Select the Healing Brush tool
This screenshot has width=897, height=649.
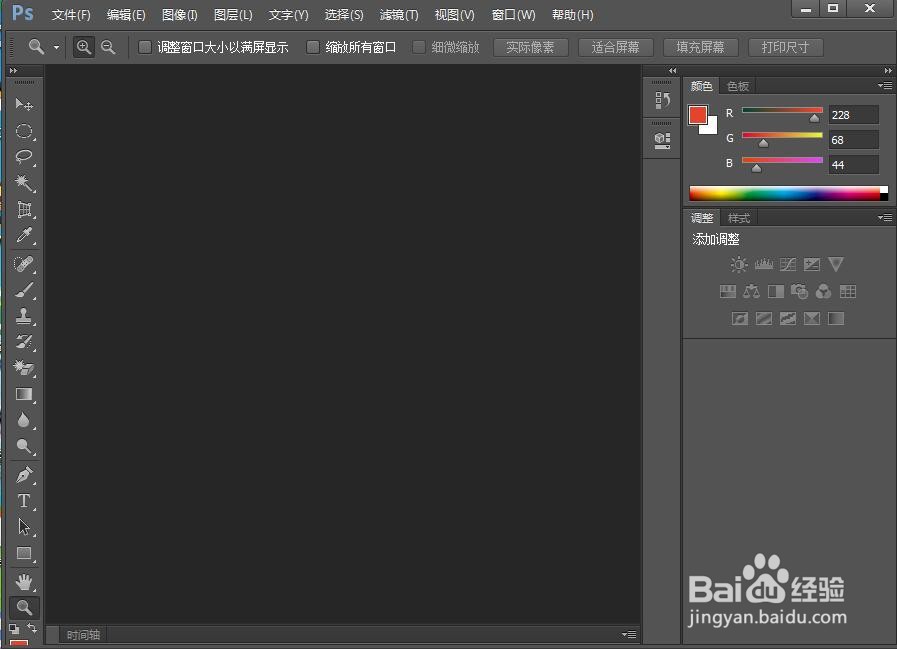(24, 264)
